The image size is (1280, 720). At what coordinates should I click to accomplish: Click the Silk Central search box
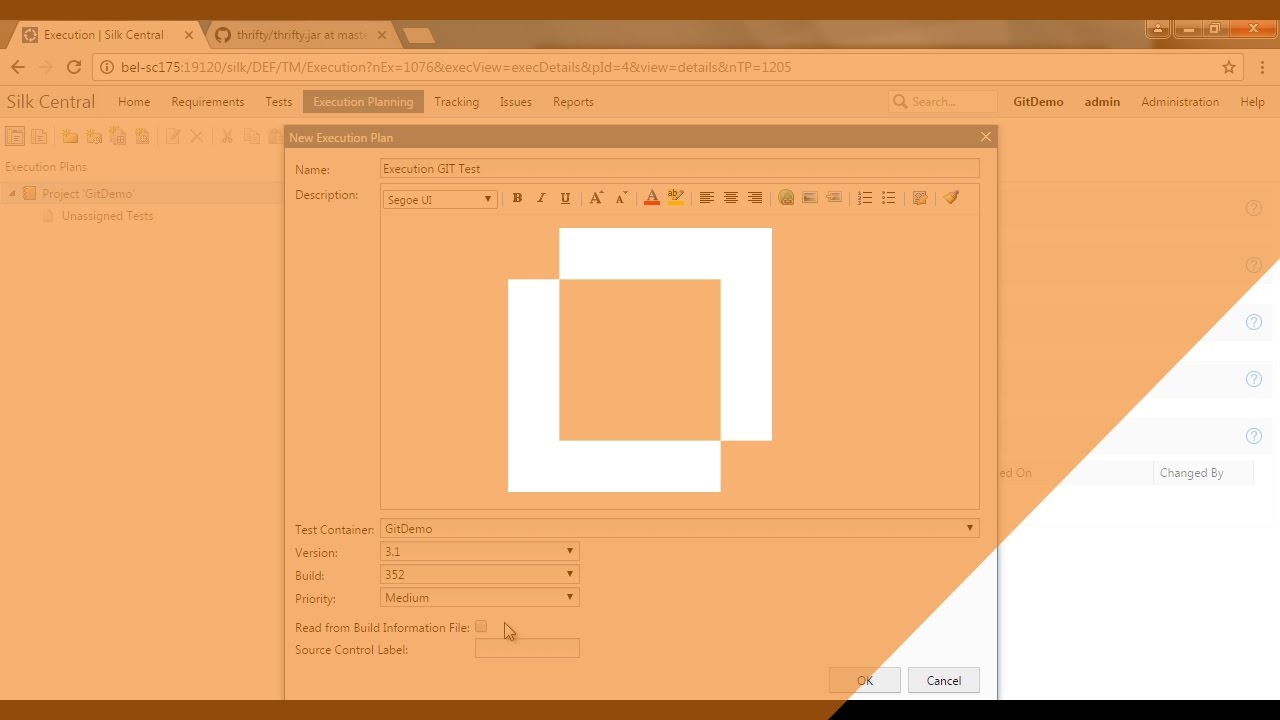coord(943,102)
